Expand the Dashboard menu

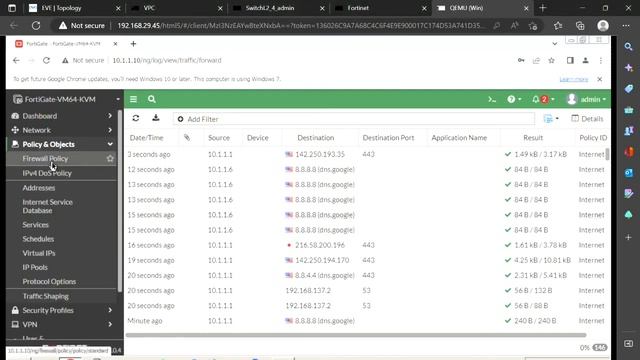pyautogui.click(x=62, y=116)
